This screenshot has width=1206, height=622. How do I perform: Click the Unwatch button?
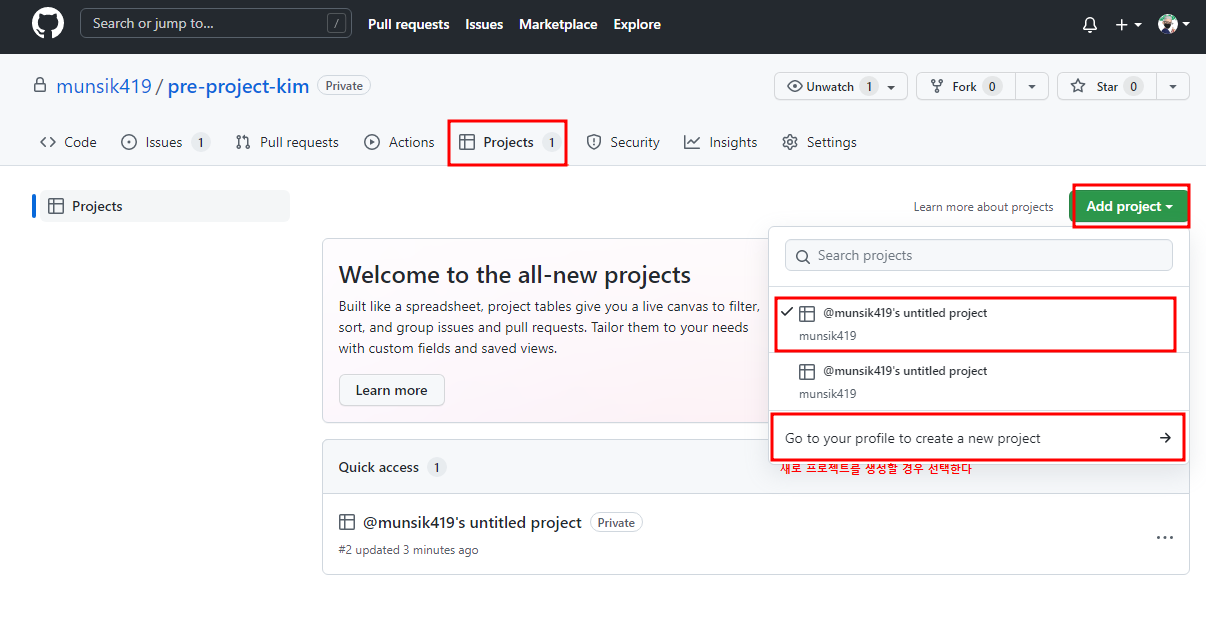[831, 87]
